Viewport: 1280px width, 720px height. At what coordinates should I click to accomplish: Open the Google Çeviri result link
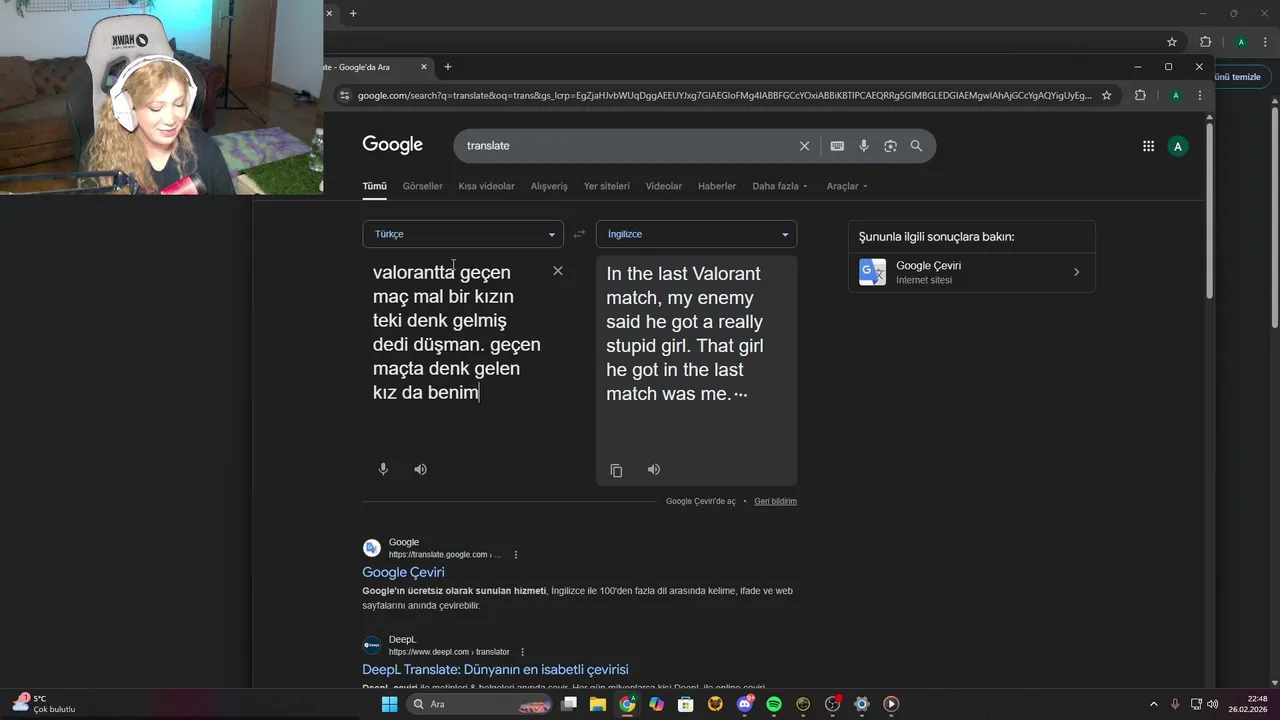403,572
